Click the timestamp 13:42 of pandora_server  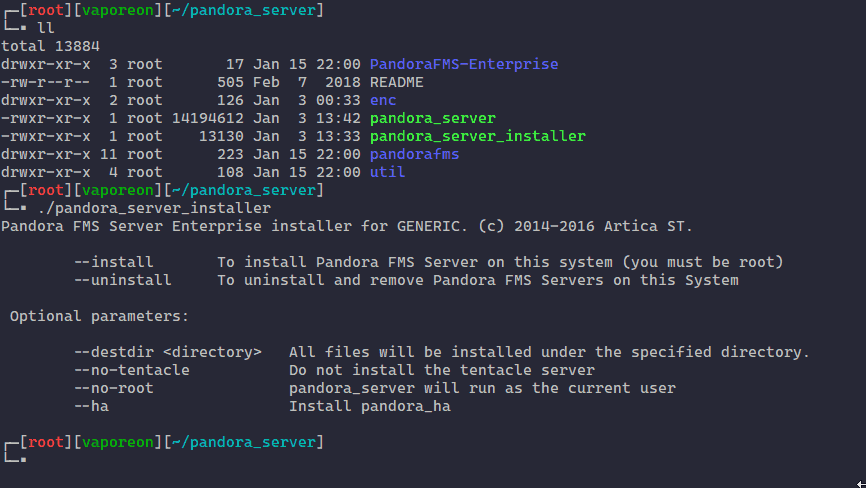pyautogui.click(x=338, y=118)
